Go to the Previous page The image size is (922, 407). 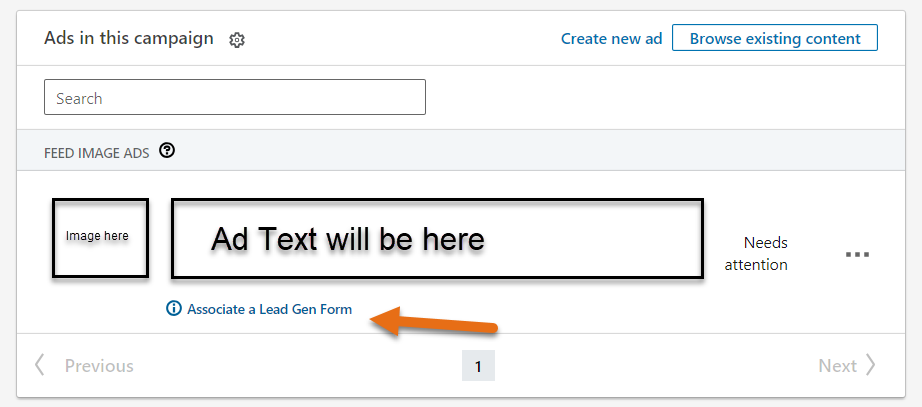pos(98,366)
